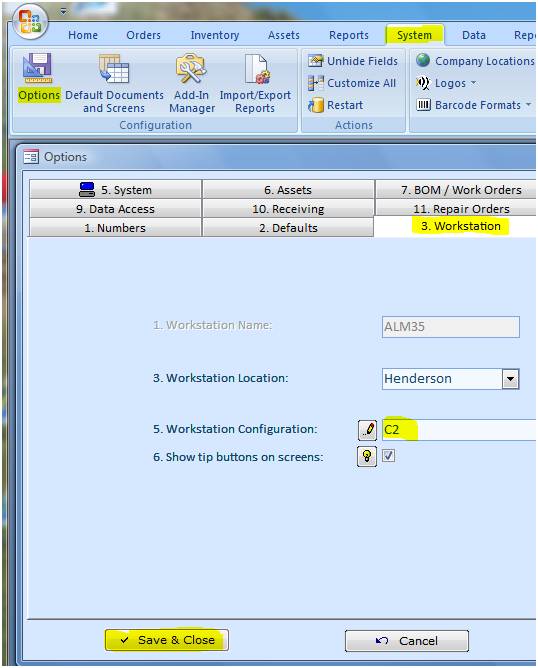Expand the Workstation Location dropdown
The image size is (538, 668).
[x=510, y=379]
